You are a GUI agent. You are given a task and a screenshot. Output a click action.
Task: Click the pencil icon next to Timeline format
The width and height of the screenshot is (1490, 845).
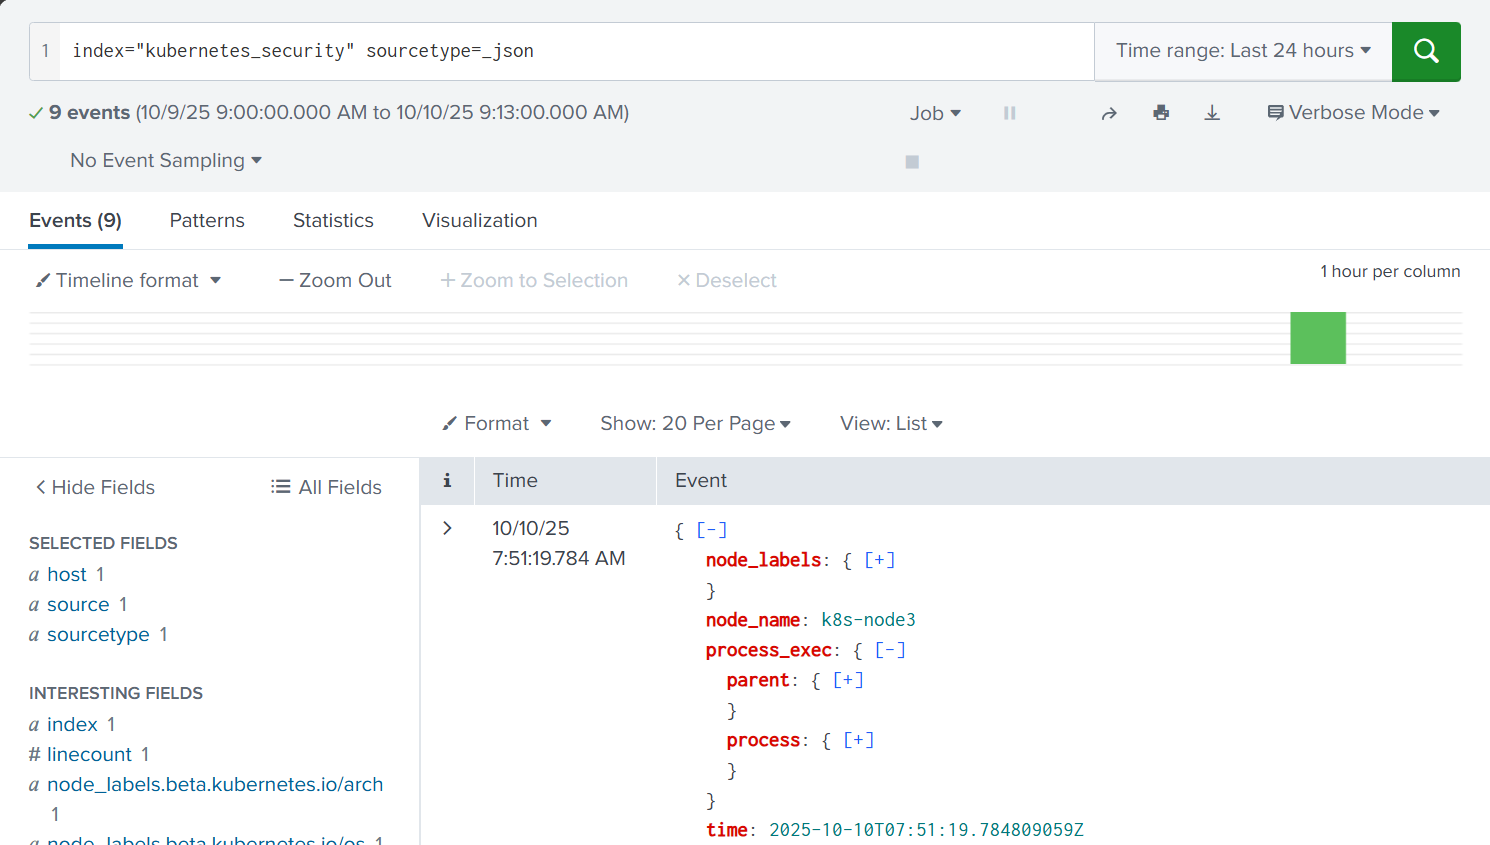[x=43, y=280]
